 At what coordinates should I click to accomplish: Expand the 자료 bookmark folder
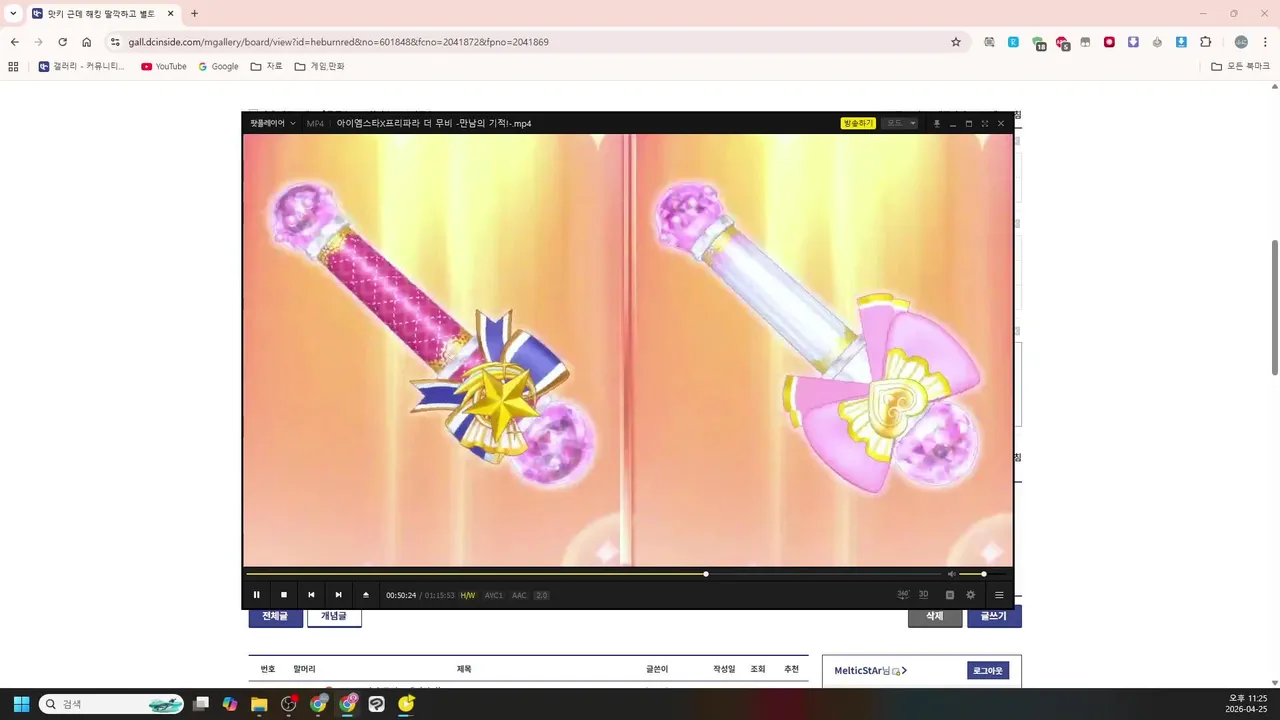point(266,66)
